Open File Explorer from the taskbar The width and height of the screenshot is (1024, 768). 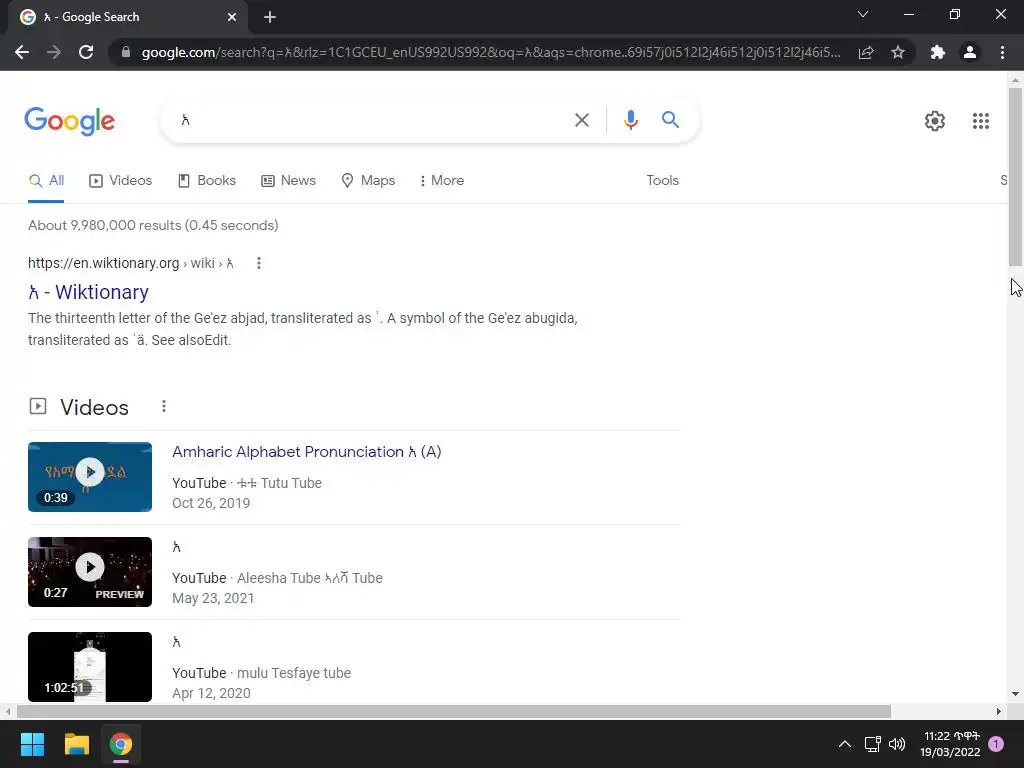[x=76, y=744]
